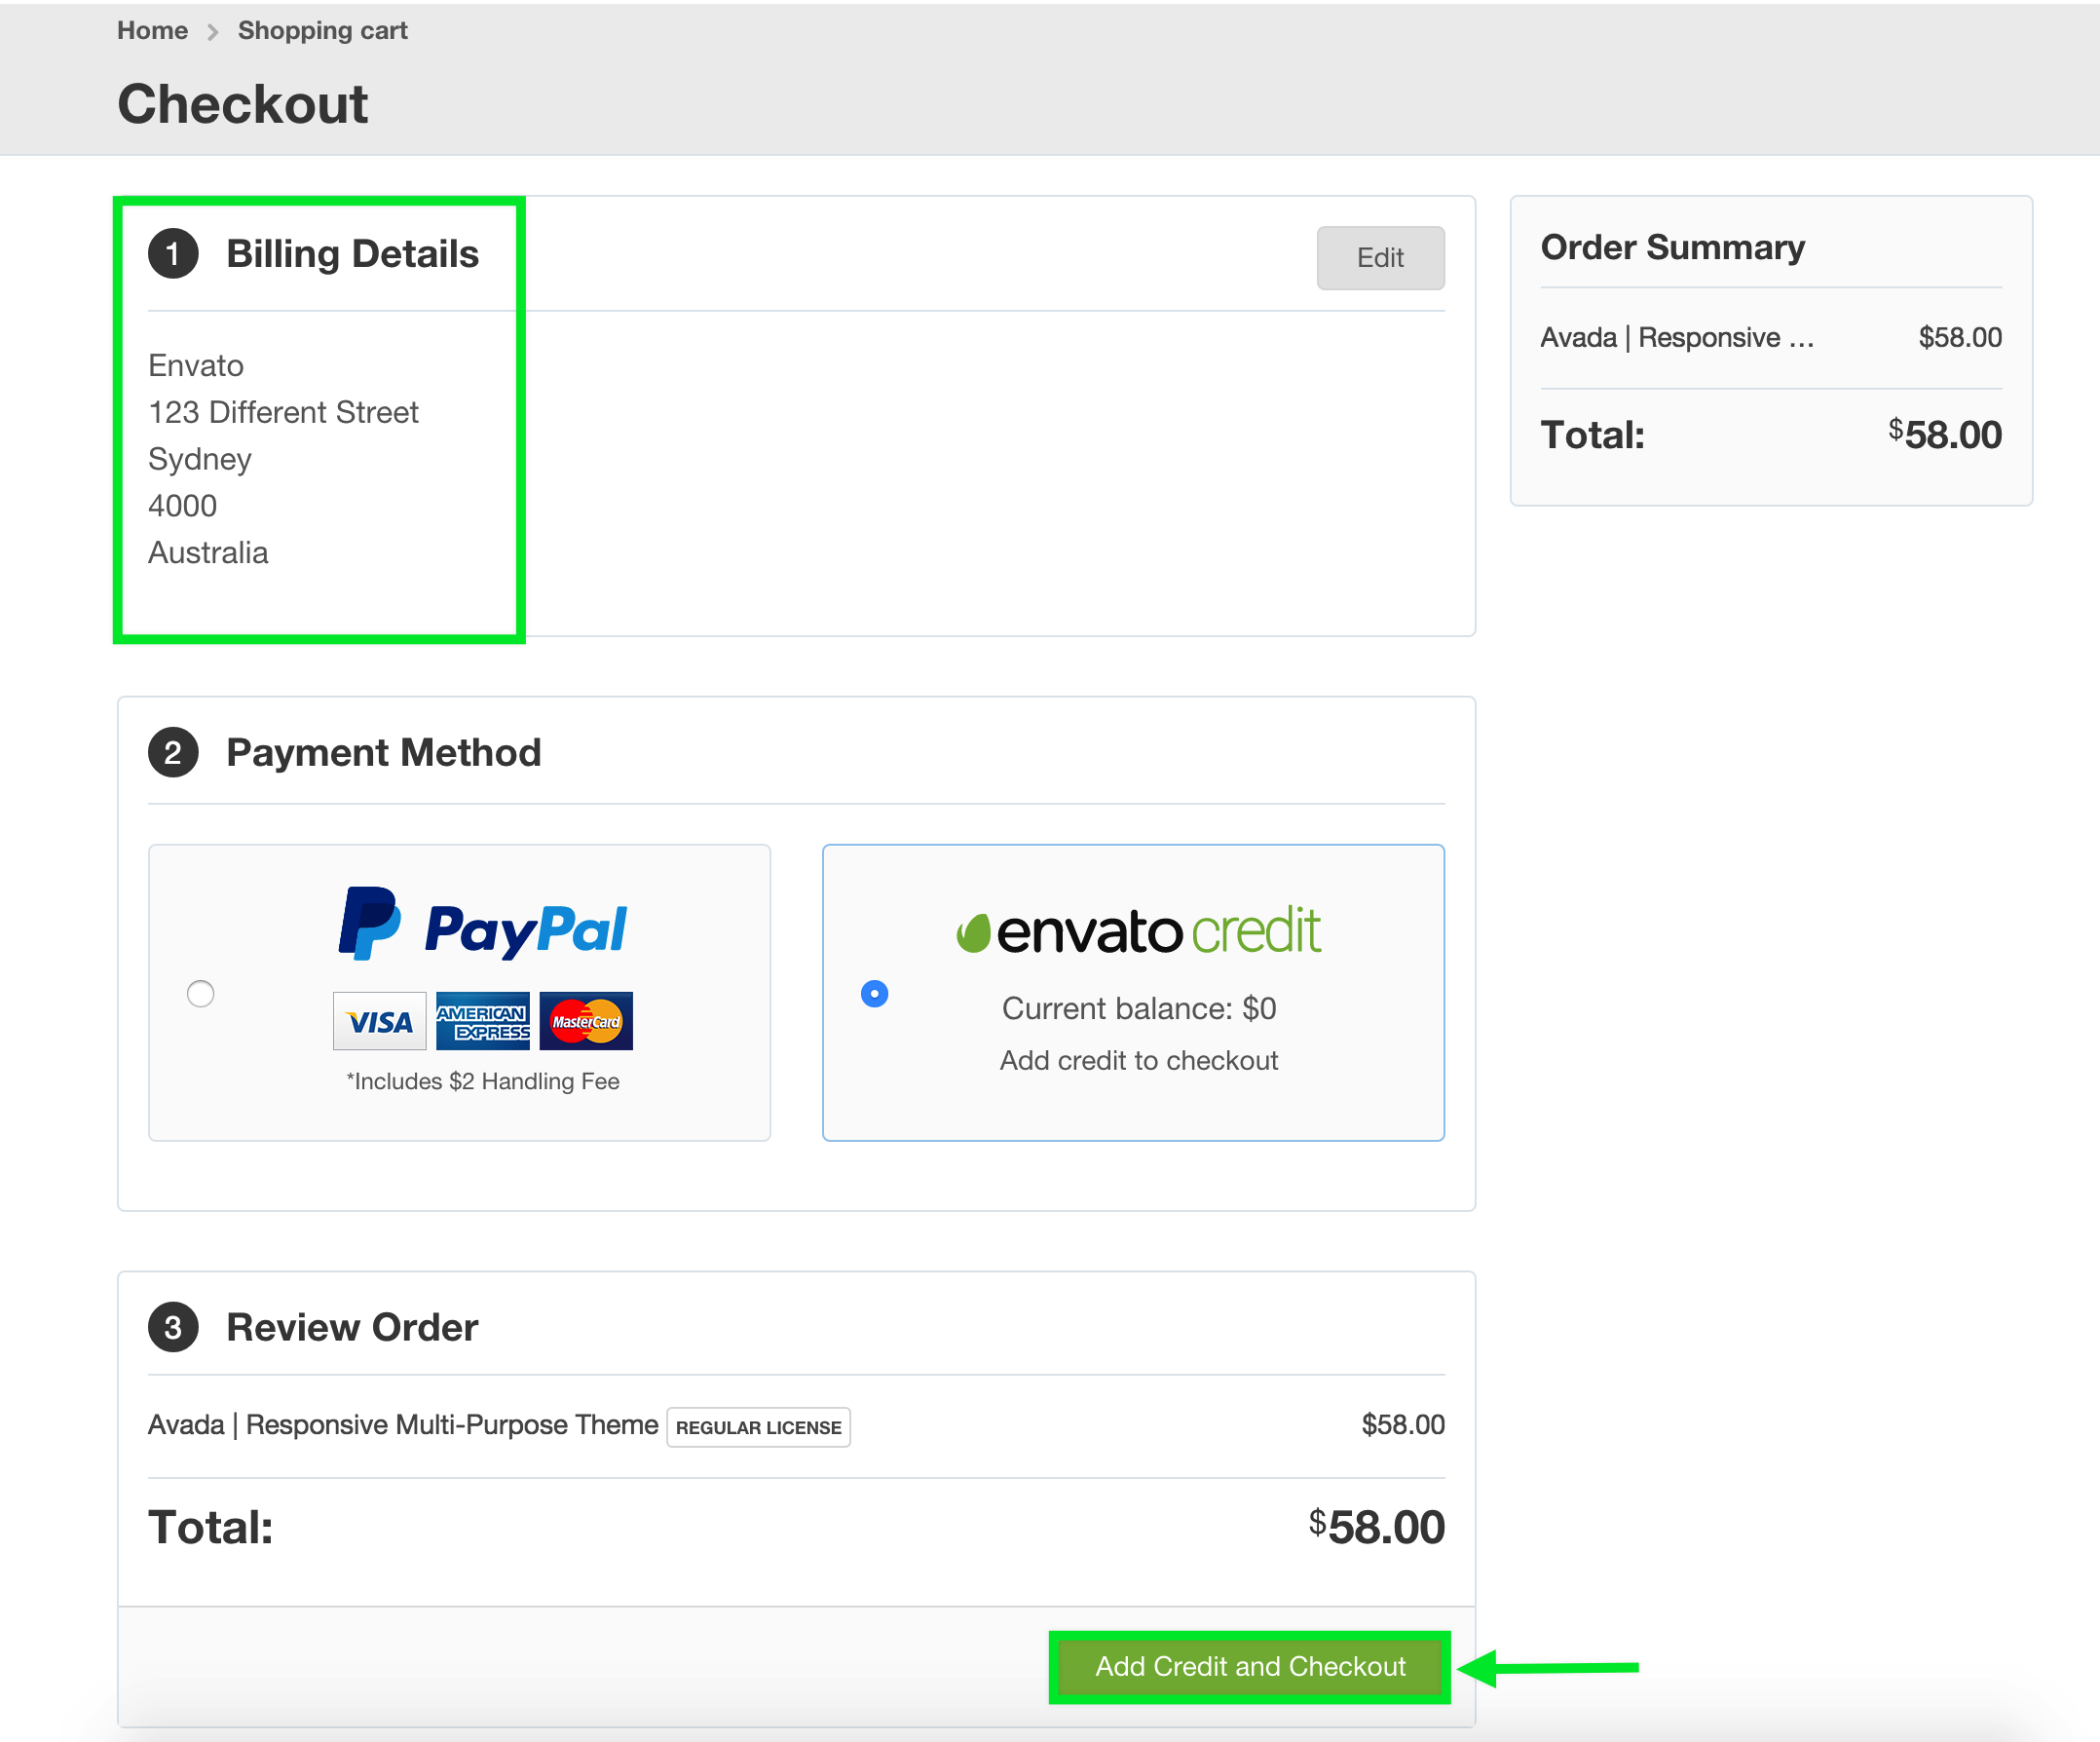Click the Visa card icon
The image size is (2100, 1742).
click(379, 1021)
